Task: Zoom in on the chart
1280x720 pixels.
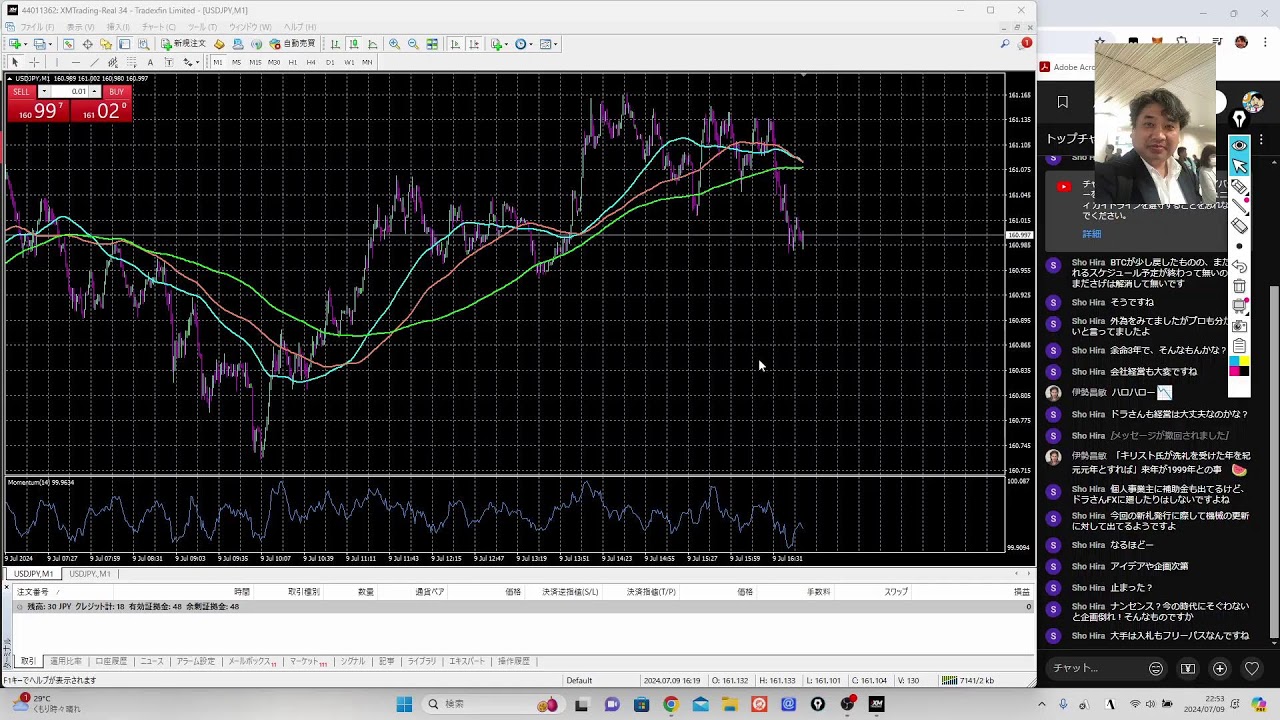Action: 394,44
